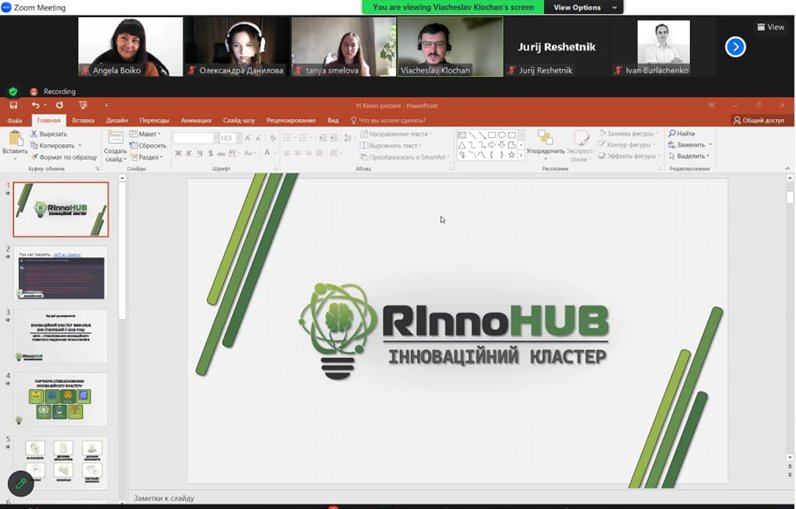Clear all formatting eraser icon
796x509 pixels.
[x=273, y=138]
